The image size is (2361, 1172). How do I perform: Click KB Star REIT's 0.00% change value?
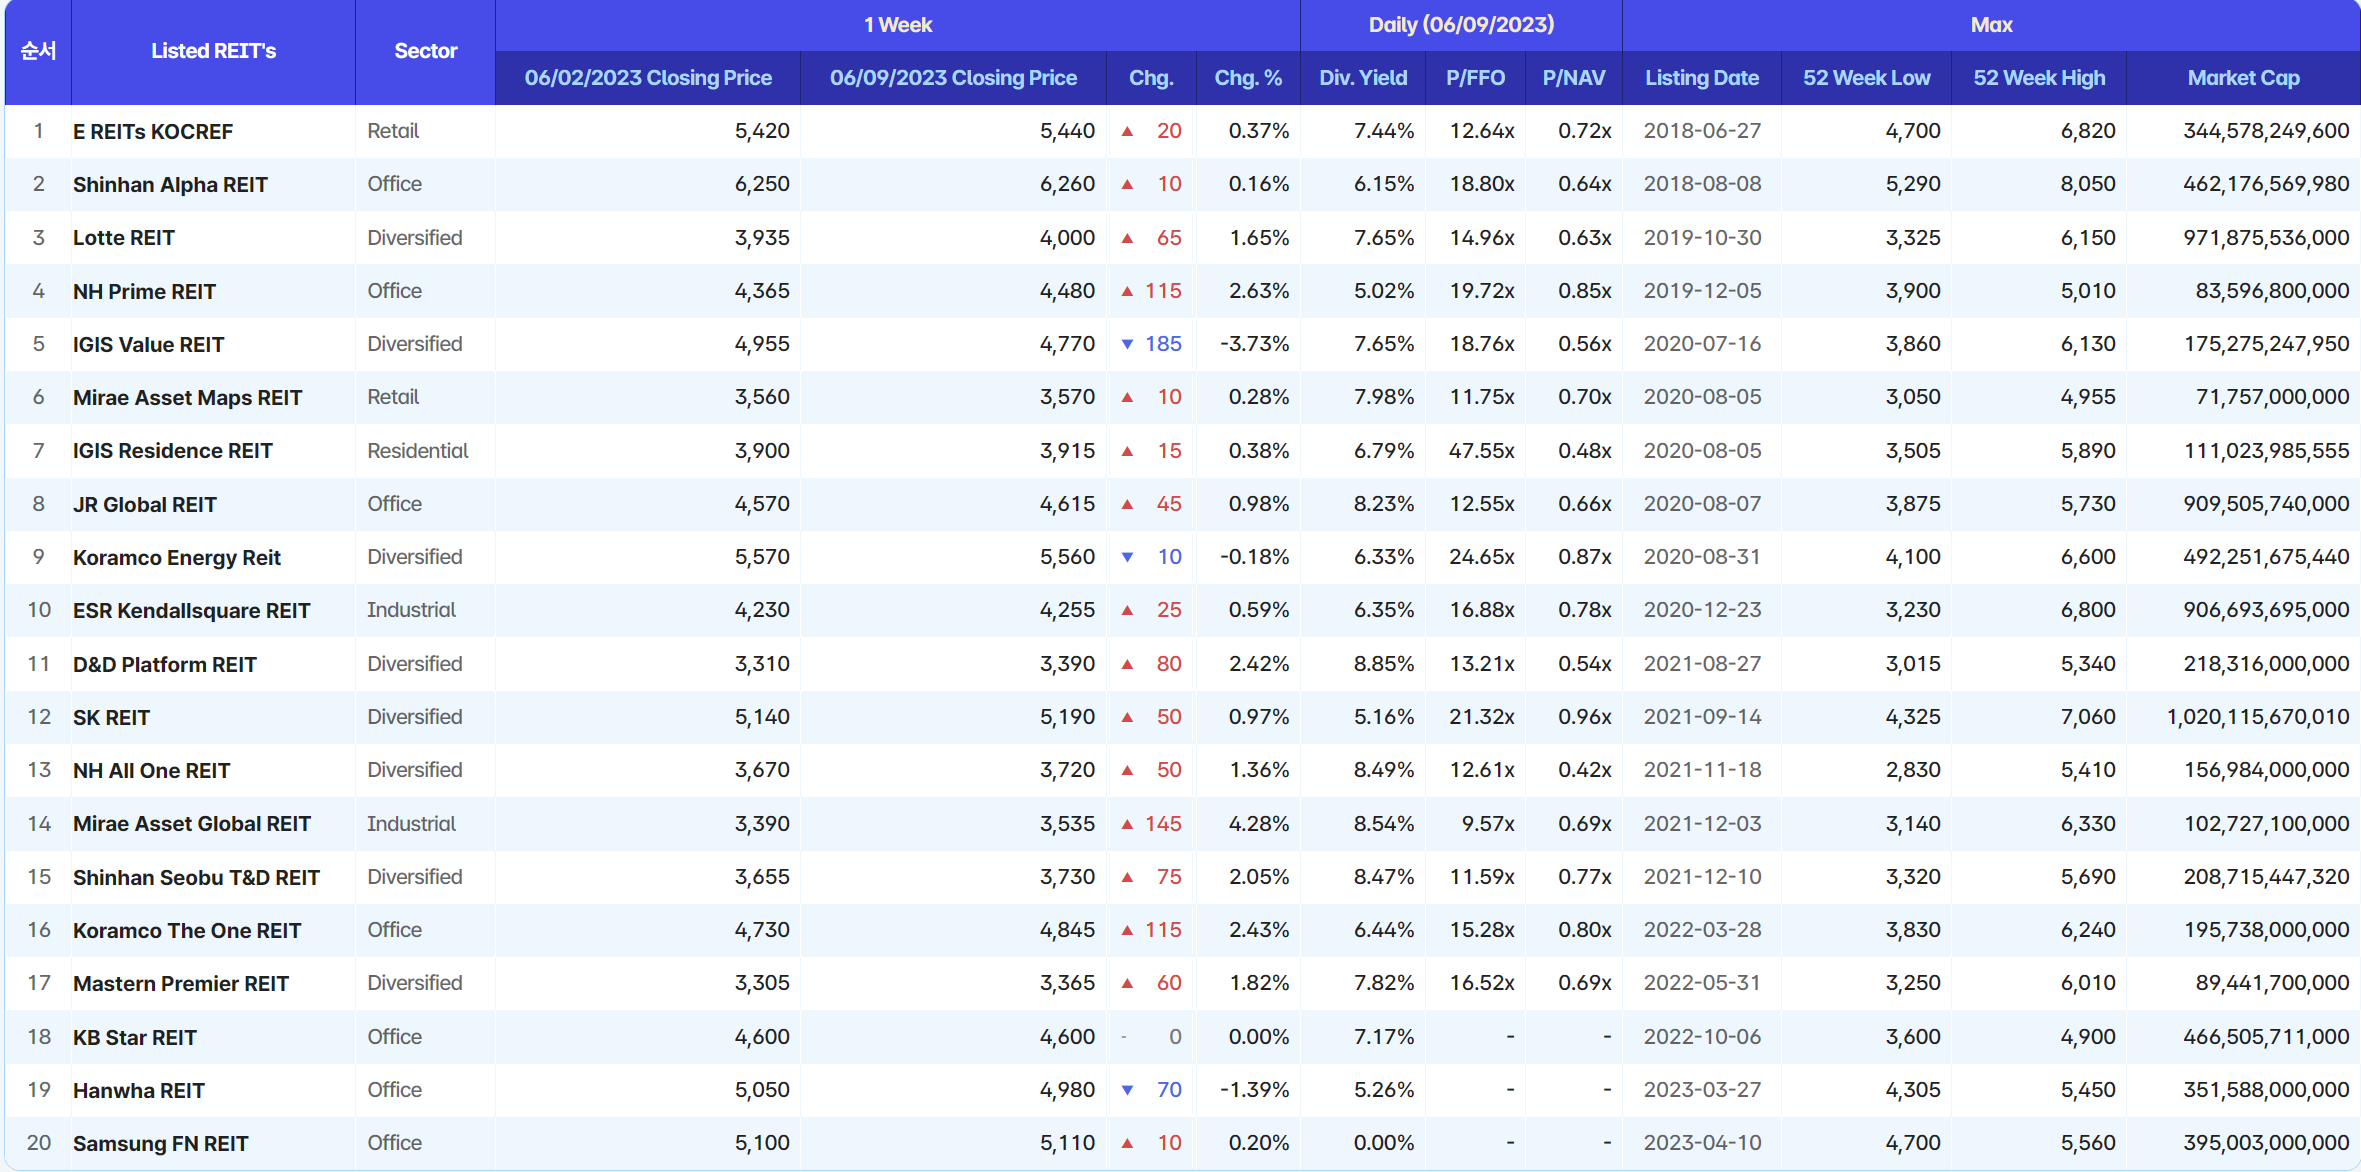tap(1259, 1037)
